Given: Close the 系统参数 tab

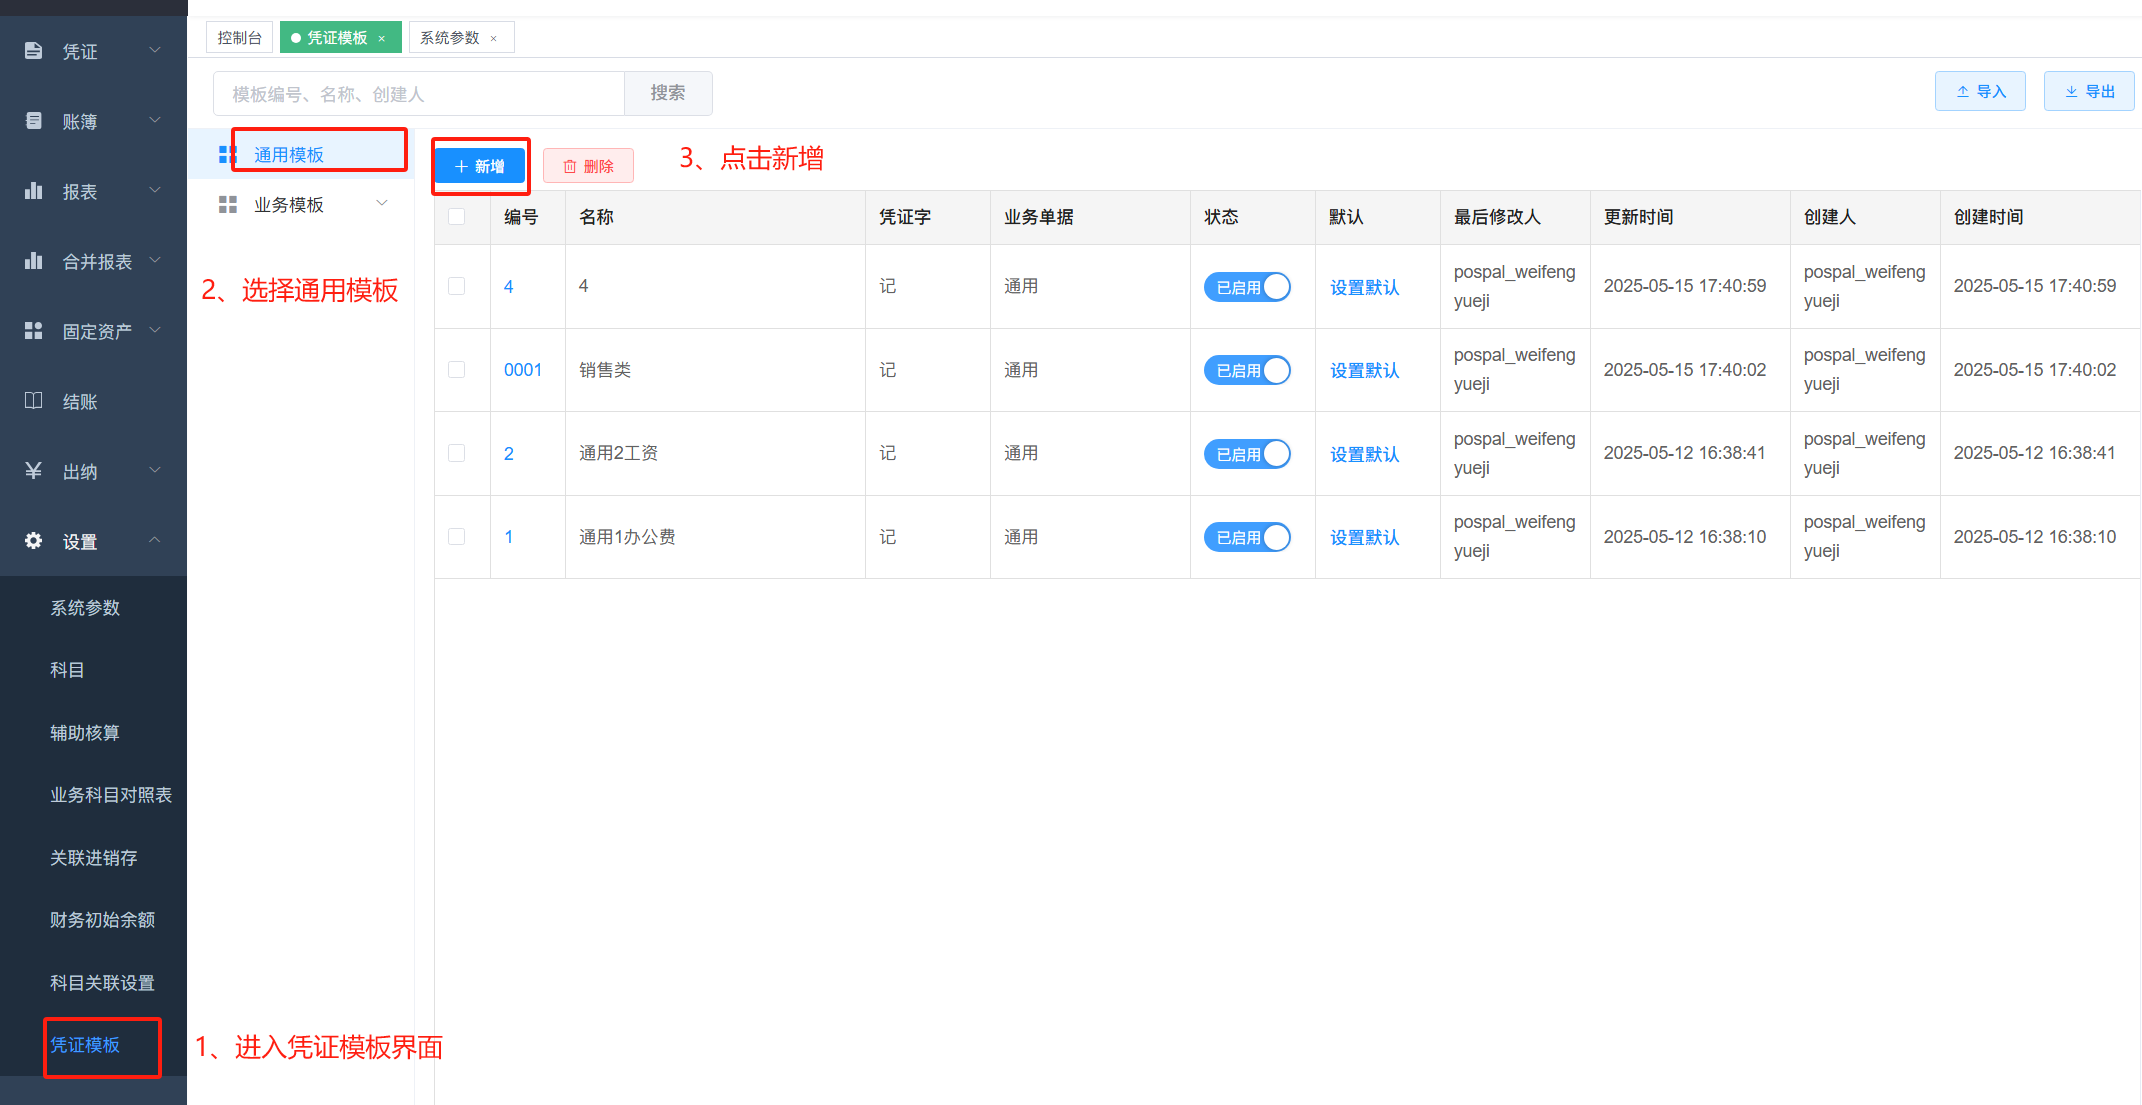Looking at the screenshot, I should coord(494,38).
